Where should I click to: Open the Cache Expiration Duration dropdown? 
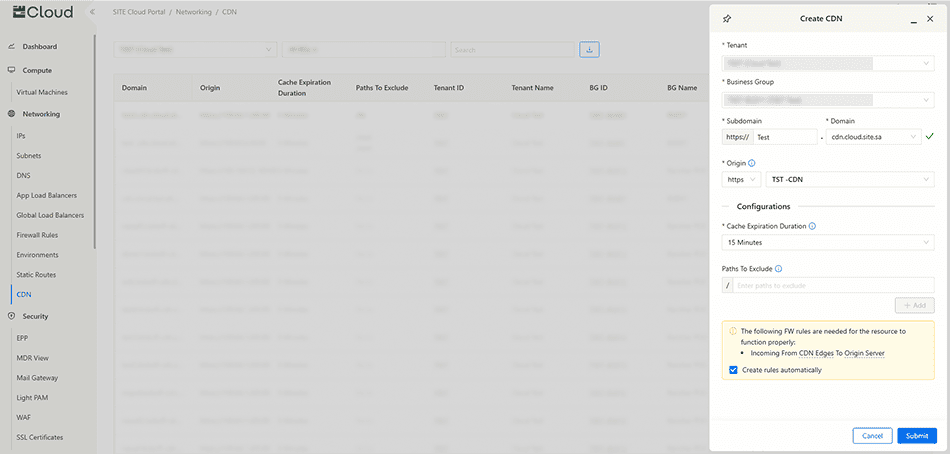click(x=827, y=243)
